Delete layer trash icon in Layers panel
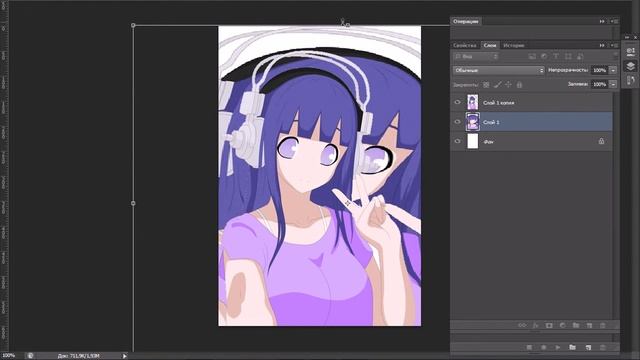640x360 pixels. point(602,325)
